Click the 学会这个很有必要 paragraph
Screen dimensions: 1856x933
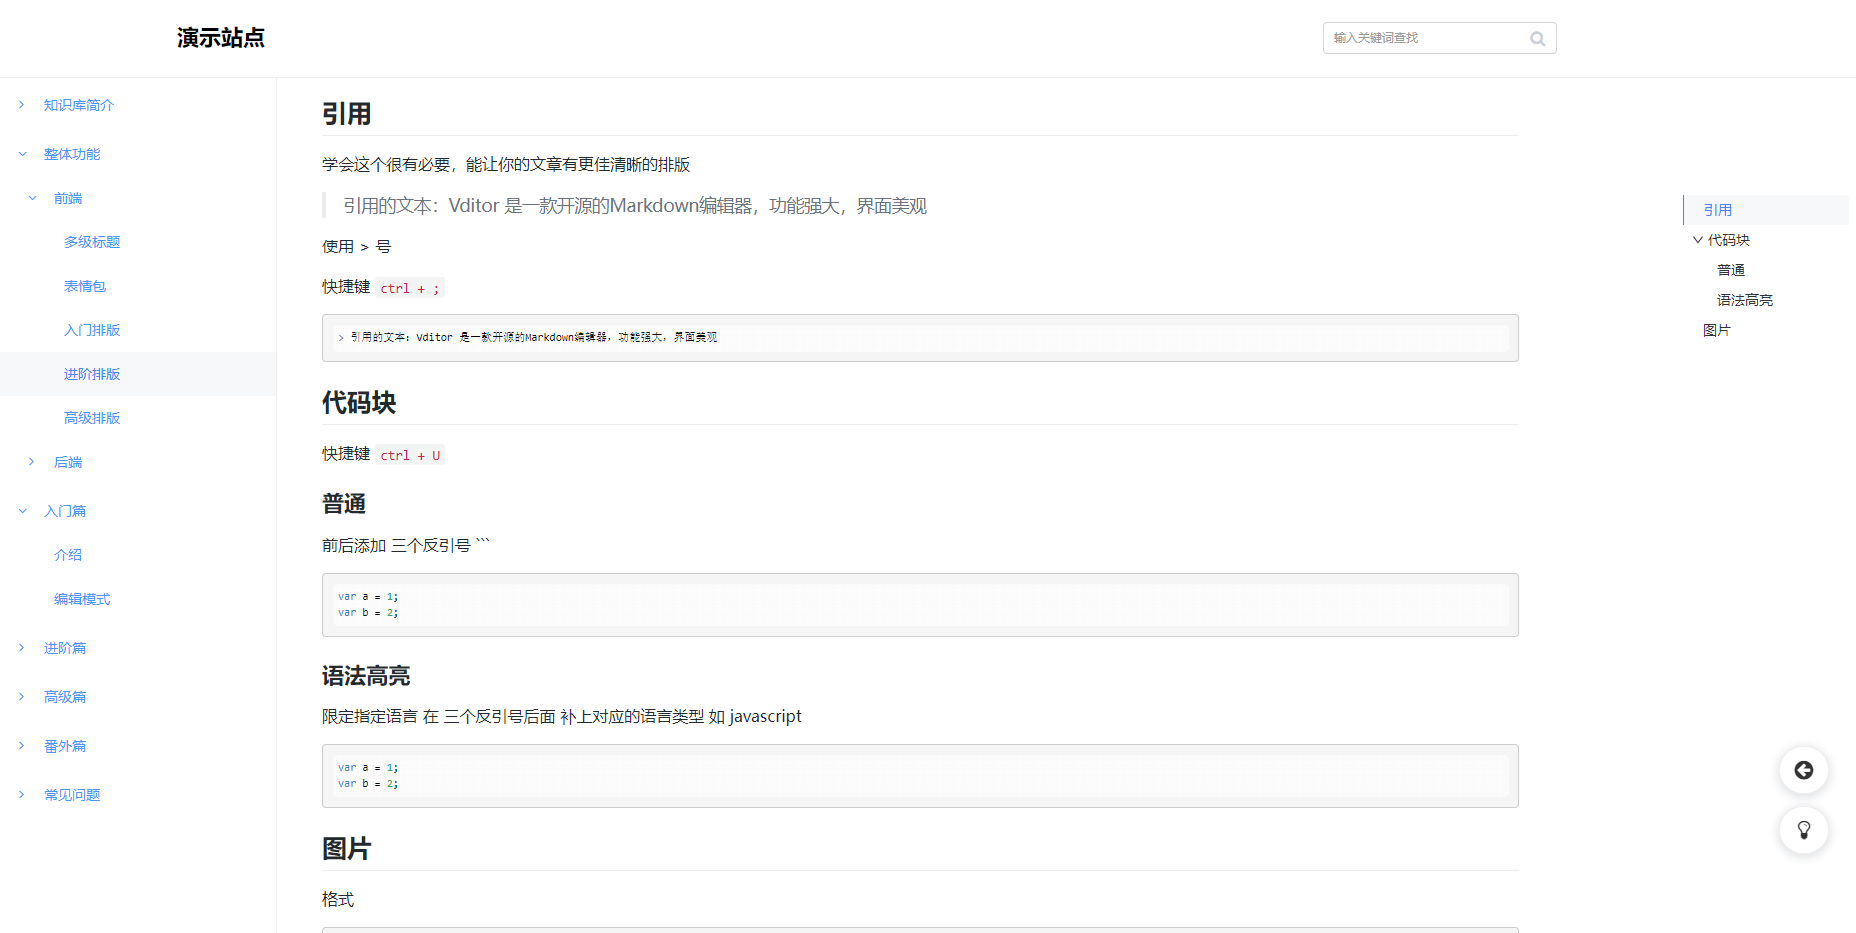pyautogui.click(x=506, y=165)
